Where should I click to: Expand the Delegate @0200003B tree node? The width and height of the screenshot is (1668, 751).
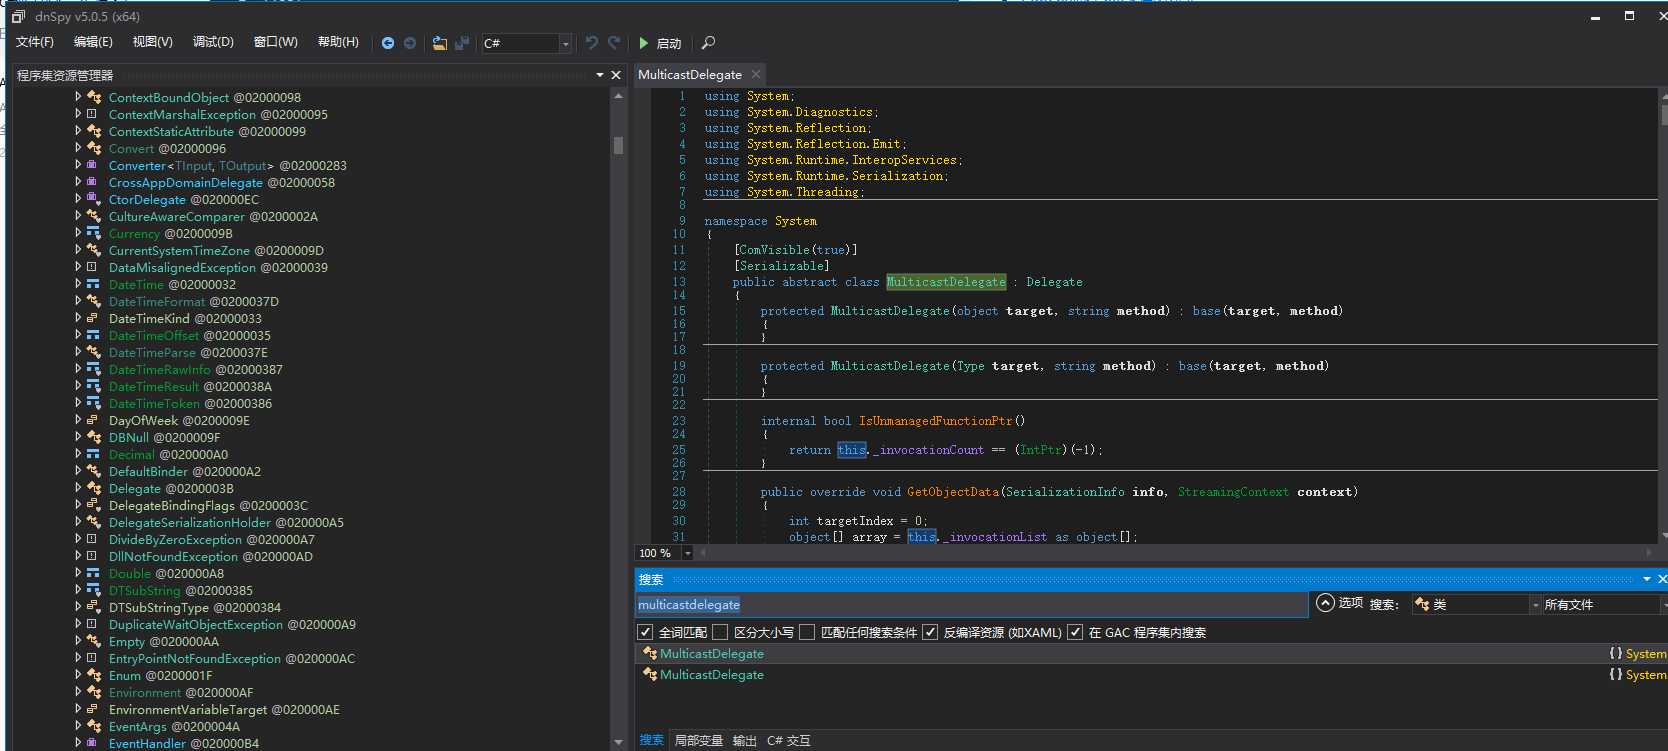(x=78, y=488)
